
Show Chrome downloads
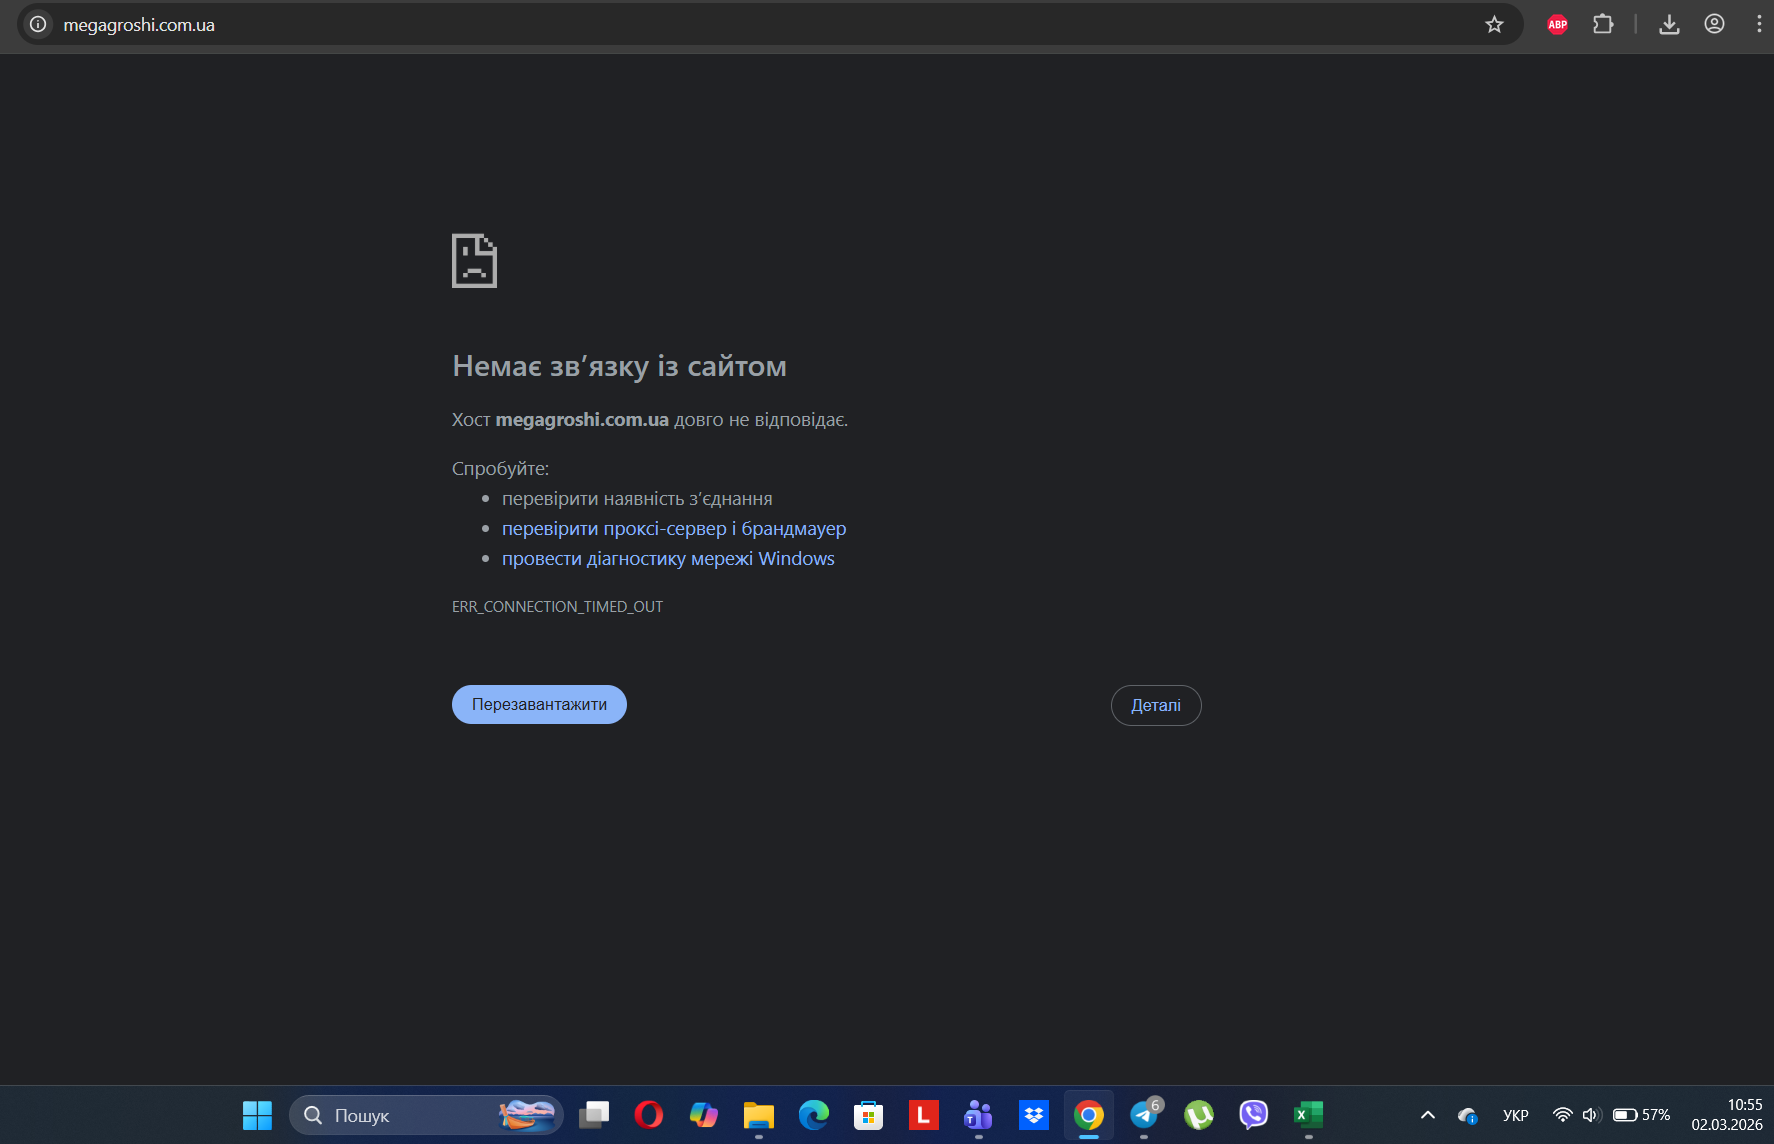[1669, 24]
